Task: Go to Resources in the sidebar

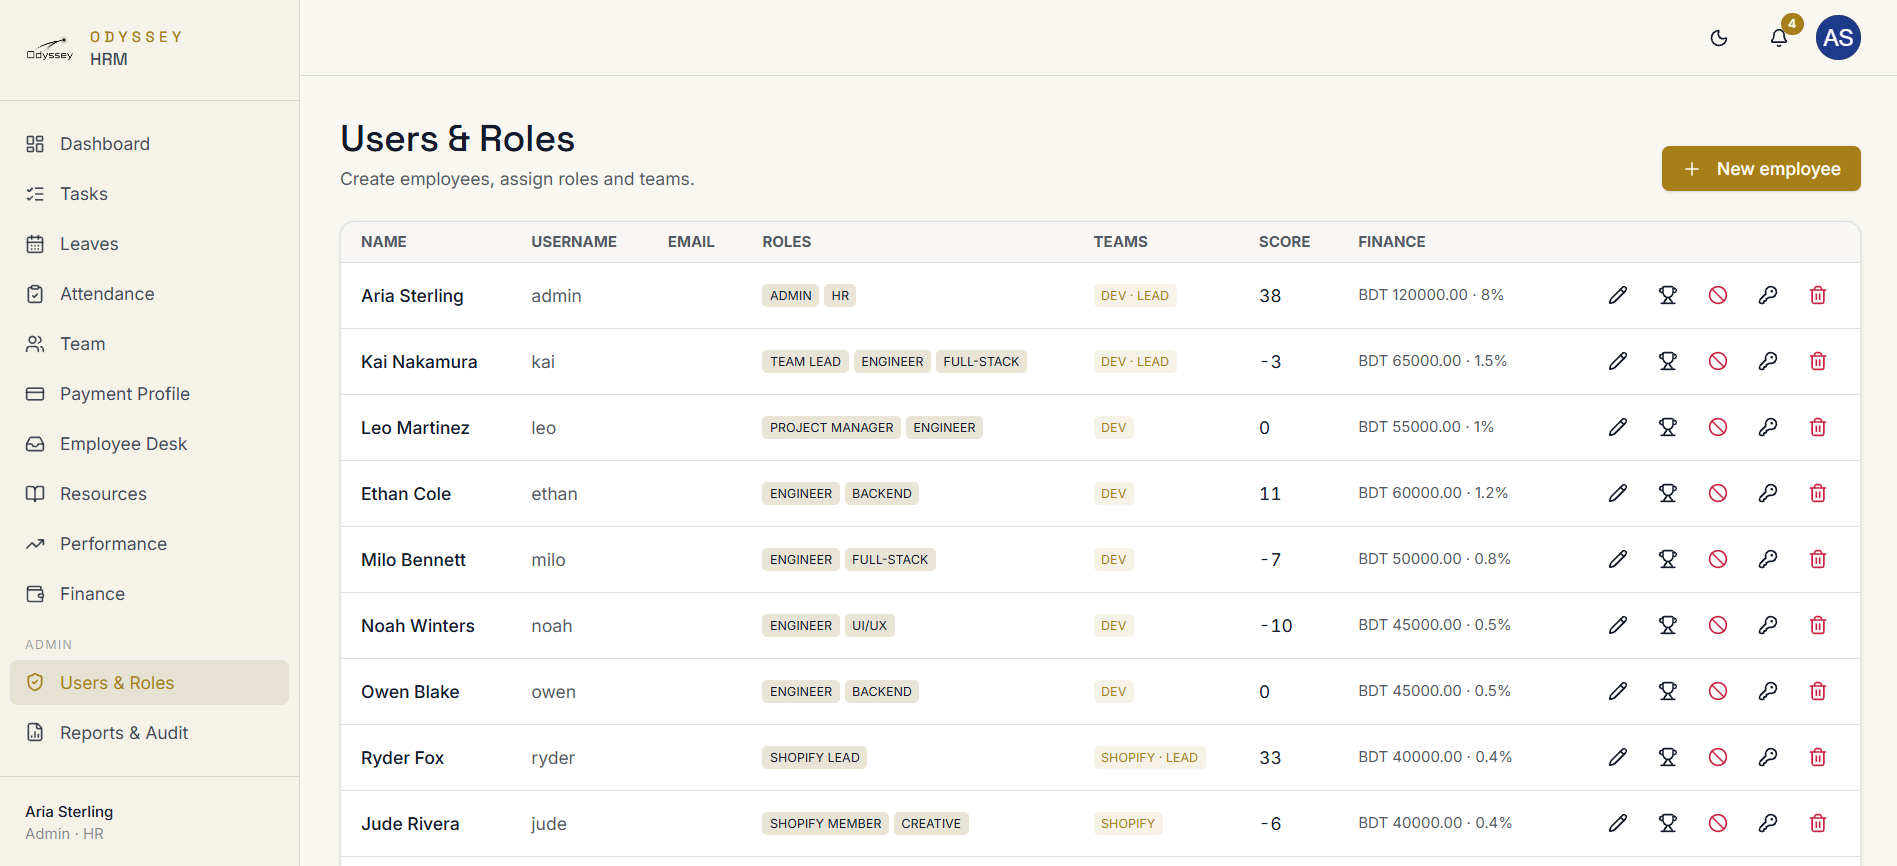Action: click(149, 494)
